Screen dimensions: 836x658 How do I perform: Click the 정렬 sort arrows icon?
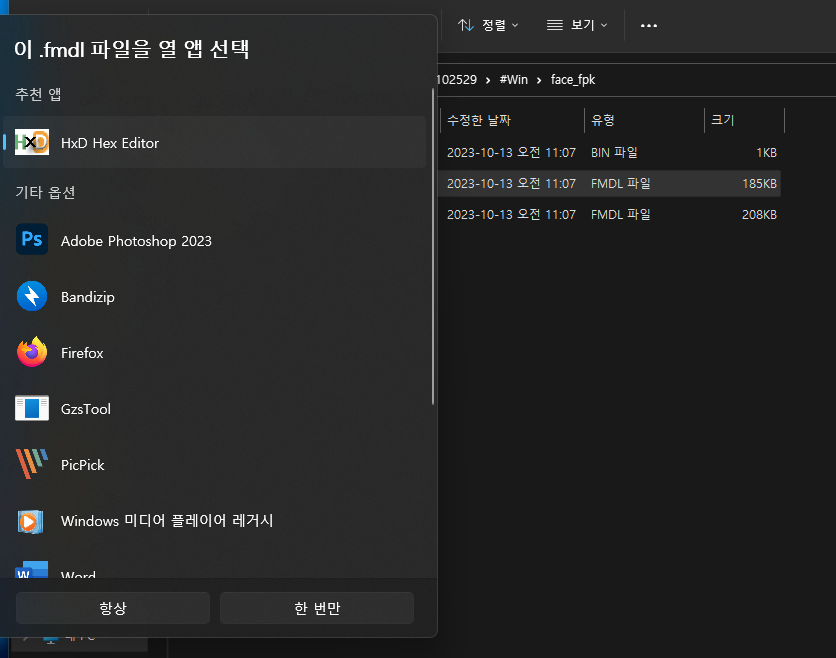(465, 25)
